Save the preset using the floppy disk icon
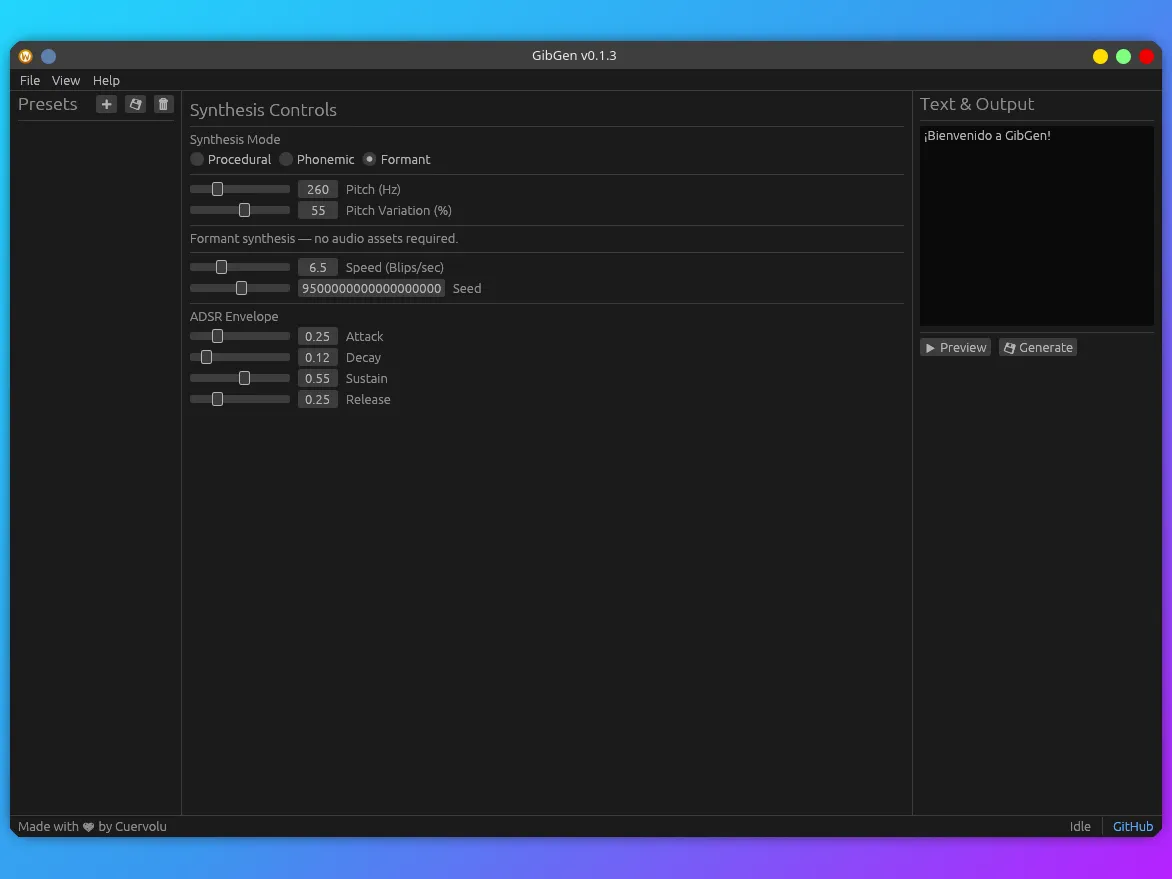Image resolution: width=1172 pixels, height=879 pixels. [135, 104]
